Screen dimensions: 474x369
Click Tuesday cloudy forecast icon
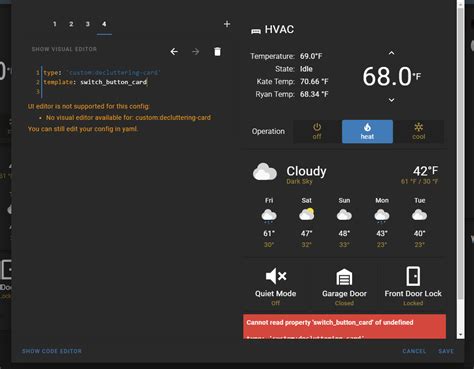[x=420, y=215]
